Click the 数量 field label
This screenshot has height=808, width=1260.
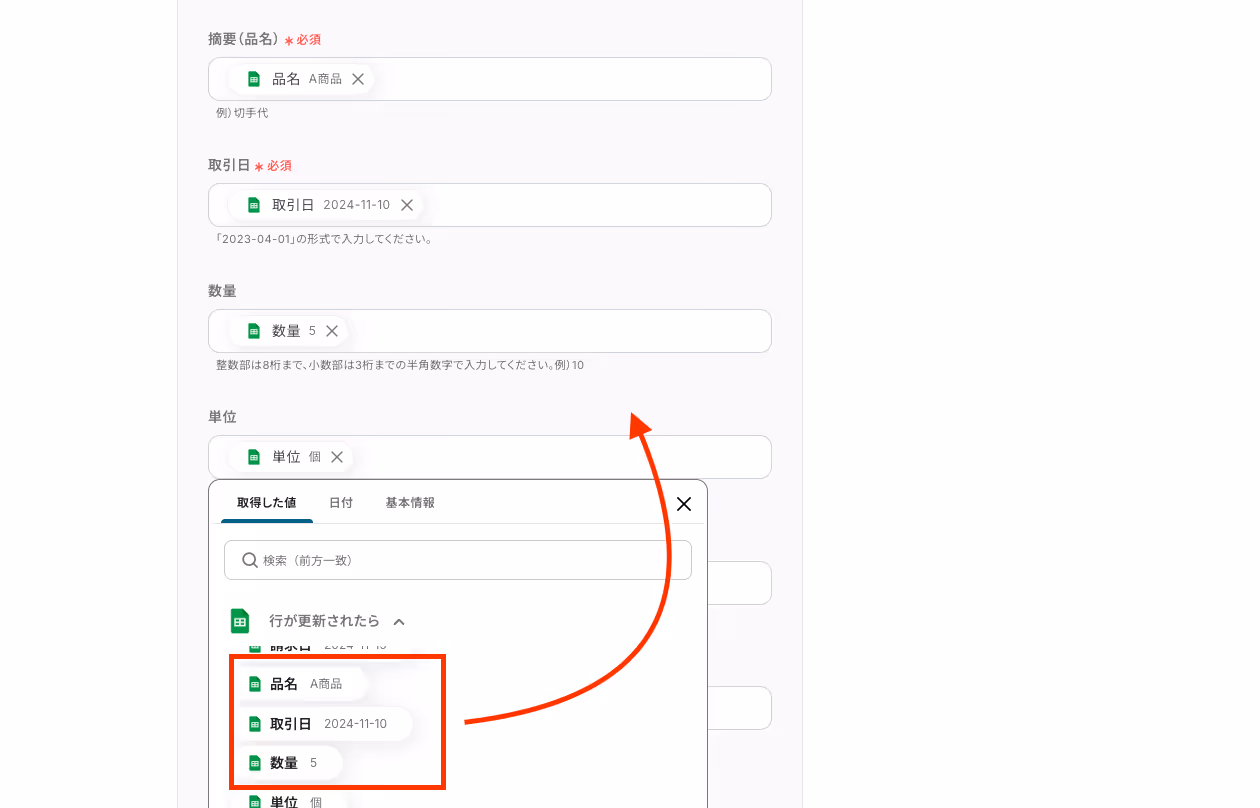222,291
